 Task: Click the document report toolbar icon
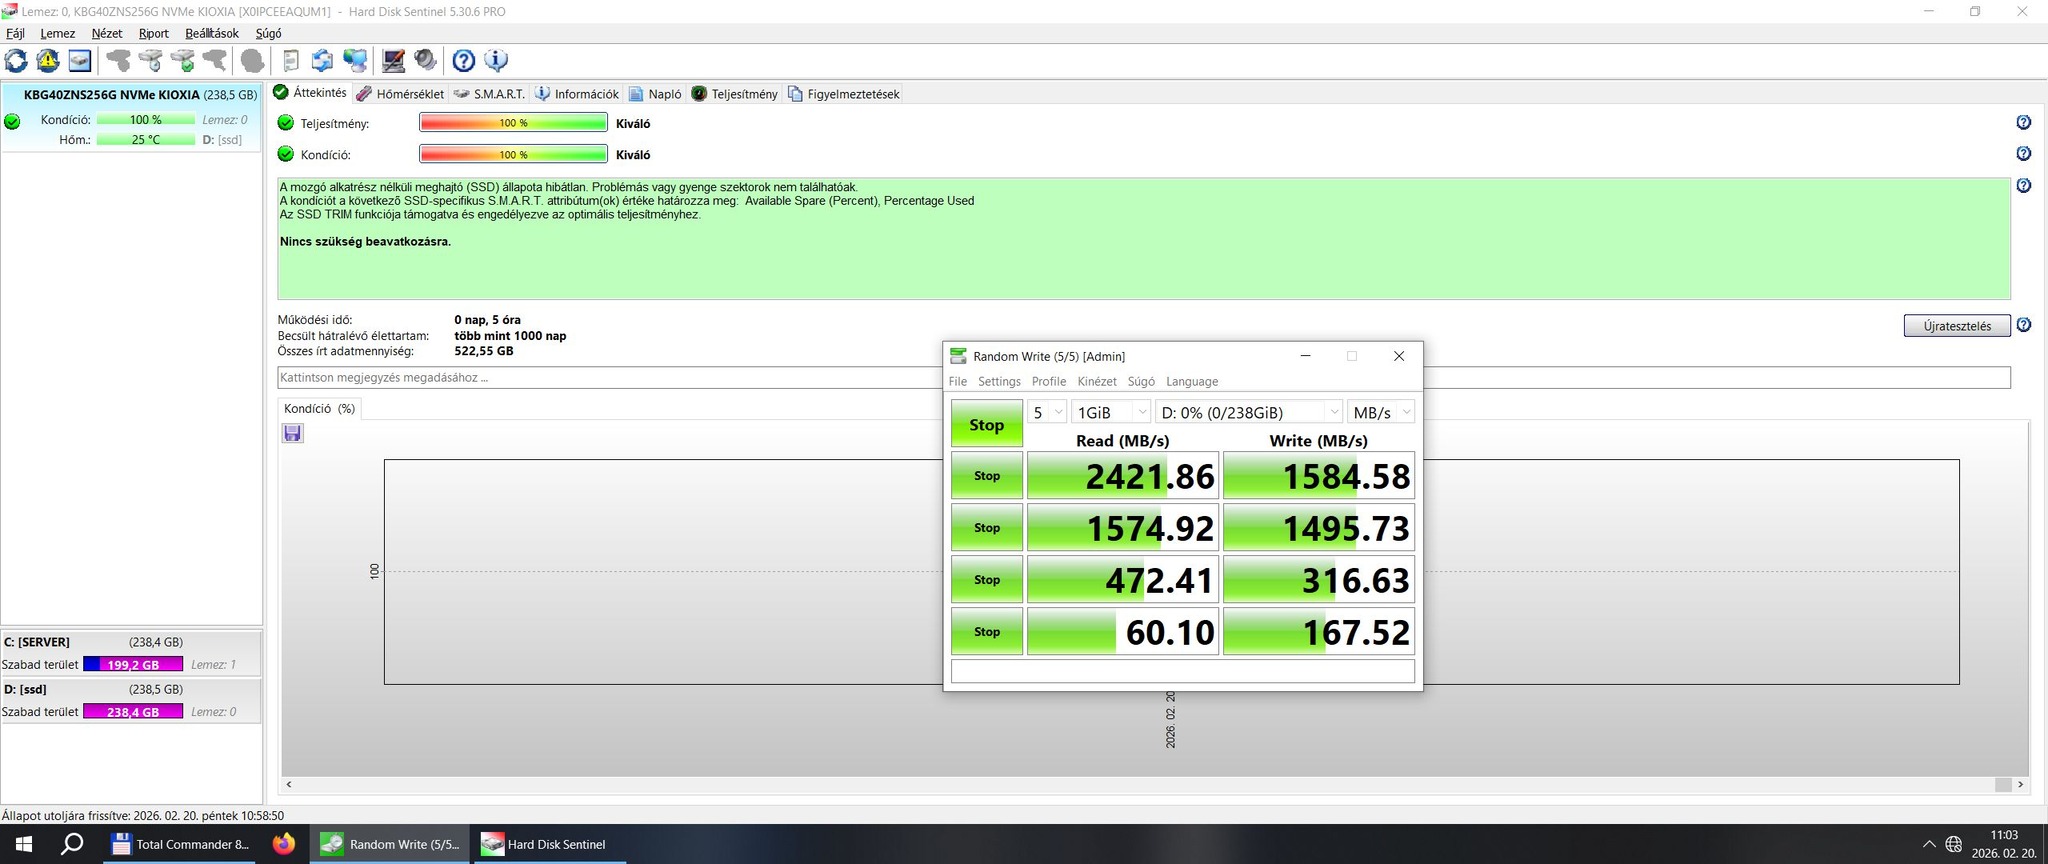291,61
